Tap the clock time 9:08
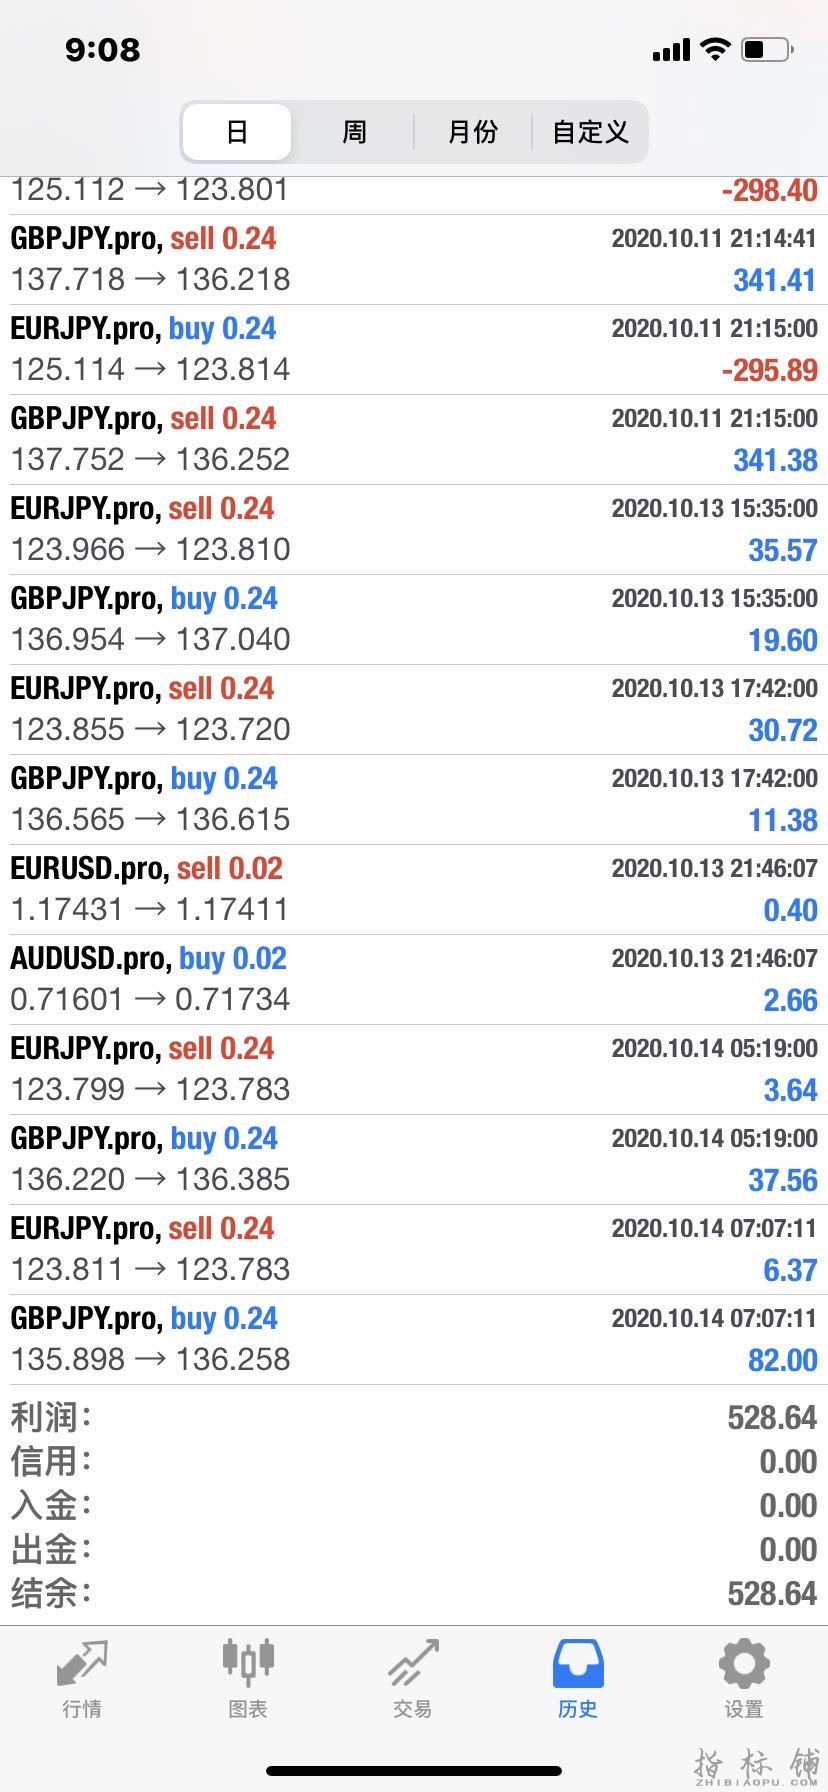828x1792 pixels. [x=102, y=49]
